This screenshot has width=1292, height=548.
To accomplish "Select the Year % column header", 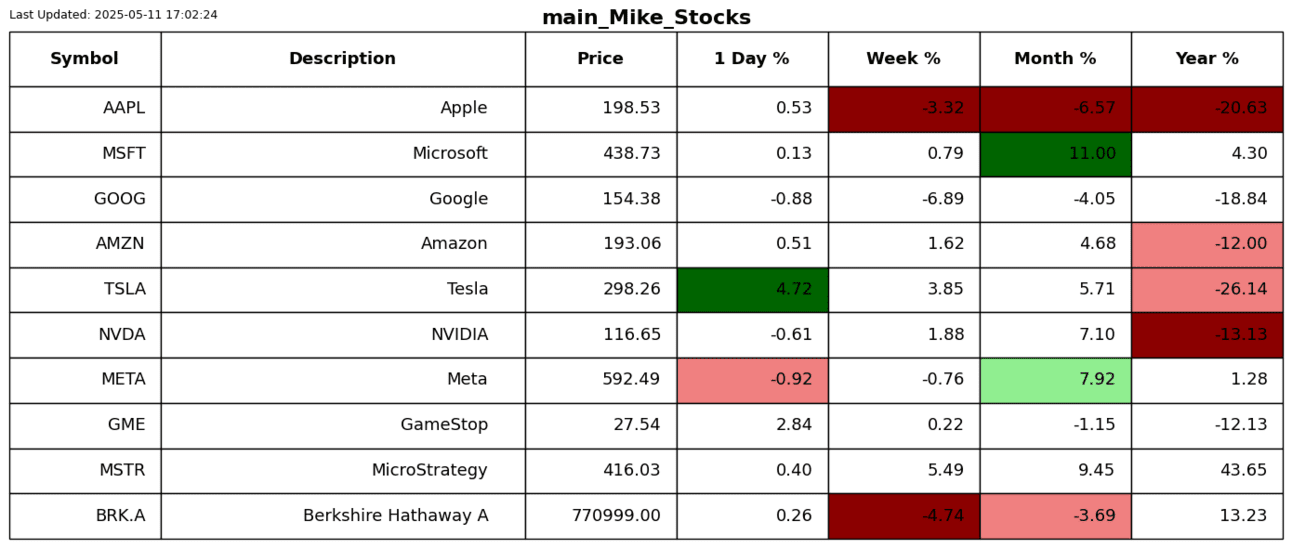I will pos(1207,59).
